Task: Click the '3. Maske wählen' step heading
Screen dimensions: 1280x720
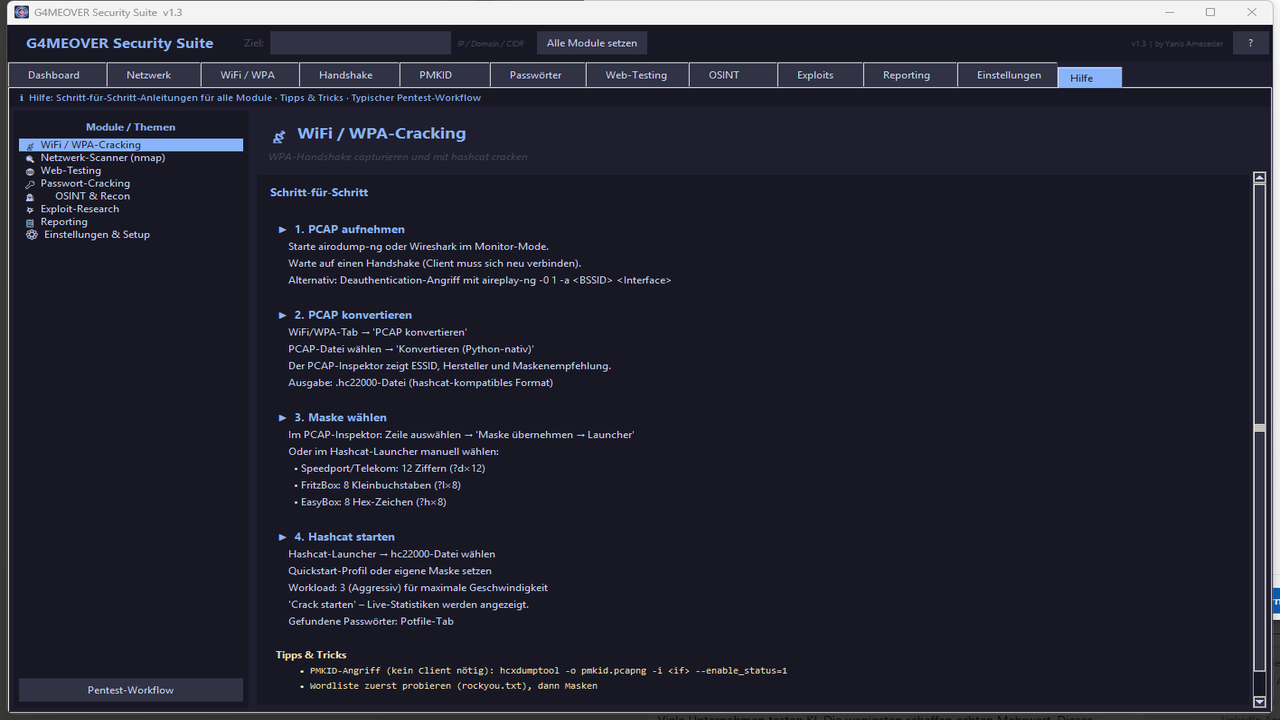Action: coord(340,418)
